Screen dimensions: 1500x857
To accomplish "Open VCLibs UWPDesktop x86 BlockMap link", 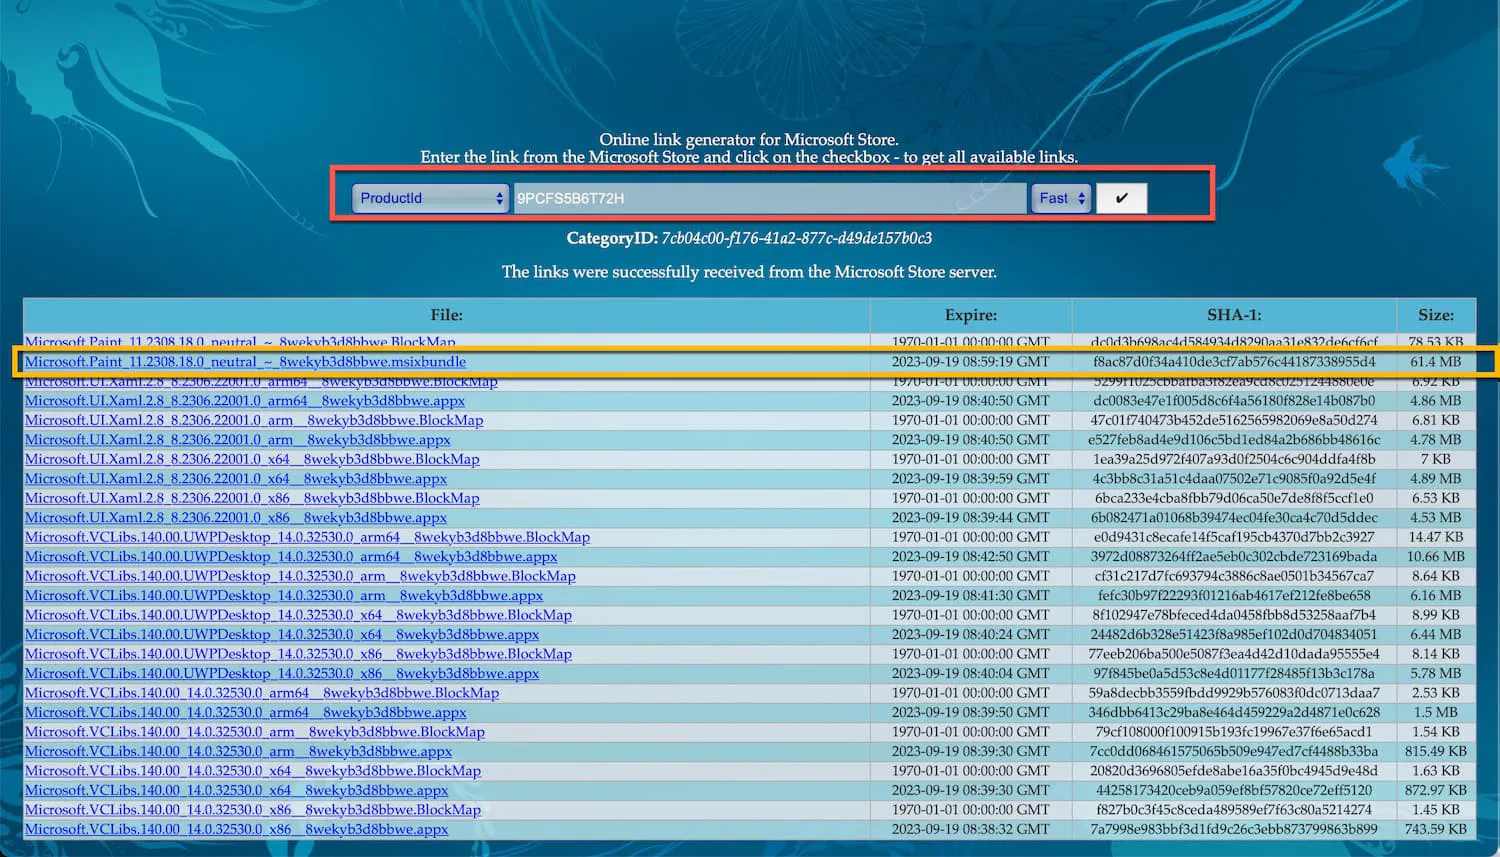I will pyautogui.click(x=298, y=654).
